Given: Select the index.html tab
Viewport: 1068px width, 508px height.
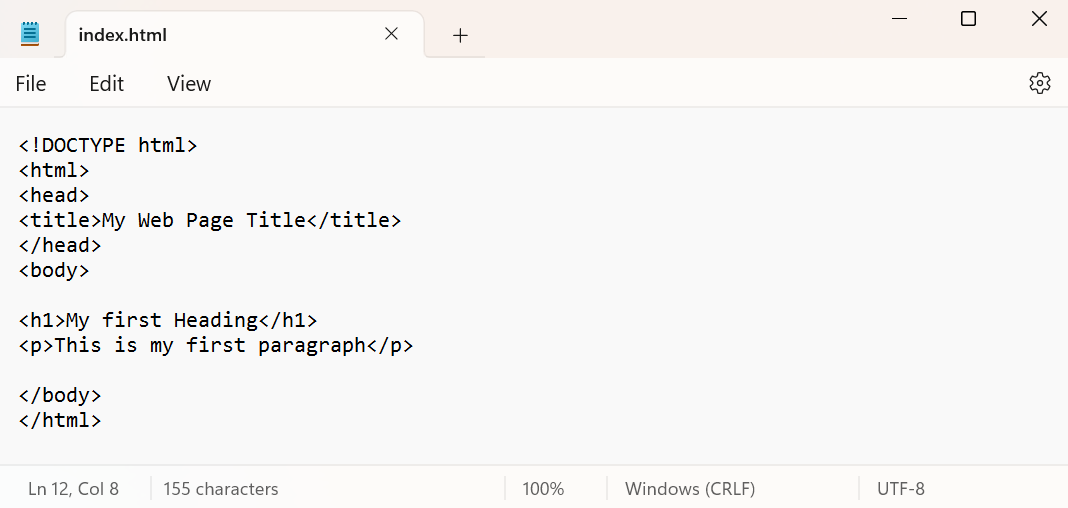Looking at the screenshot, I should [x=123, y=35].
